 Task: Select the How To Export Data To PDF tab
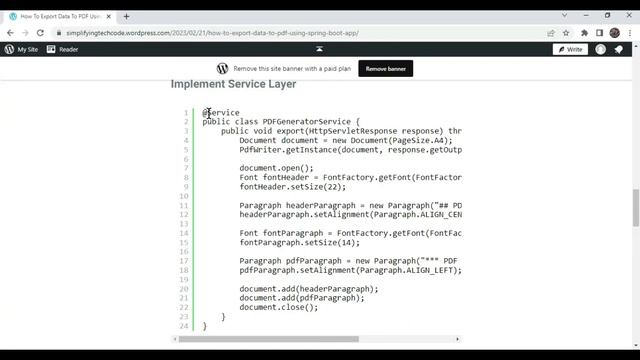click(60, 16)
